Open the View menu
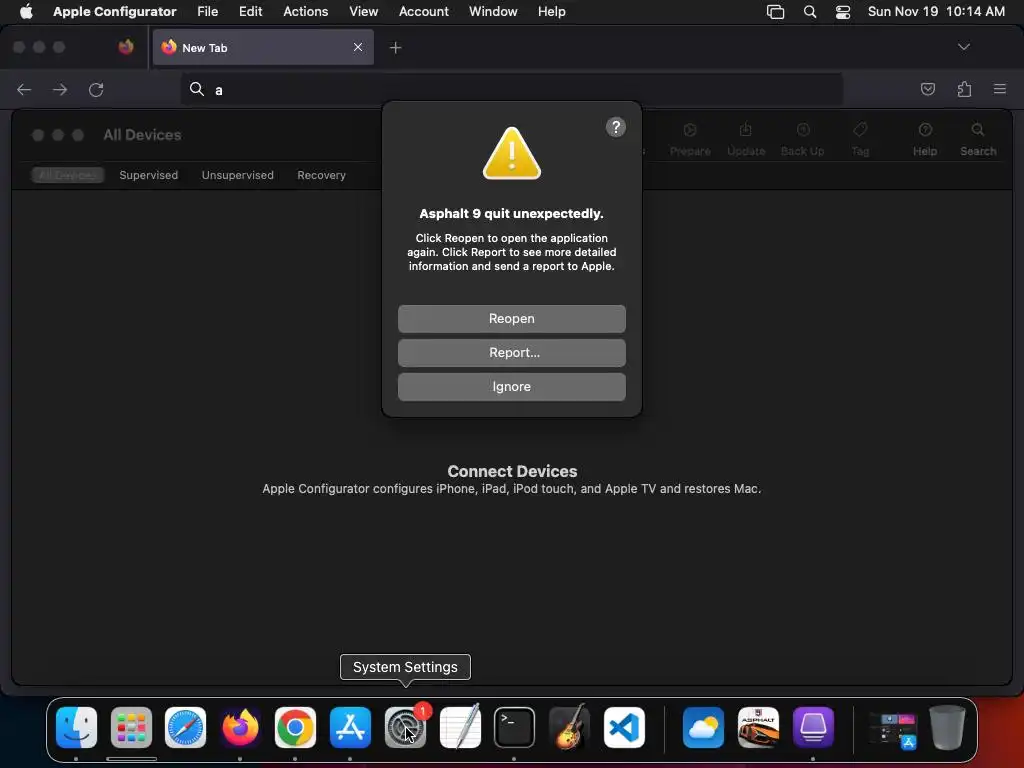 click(363, 11)
